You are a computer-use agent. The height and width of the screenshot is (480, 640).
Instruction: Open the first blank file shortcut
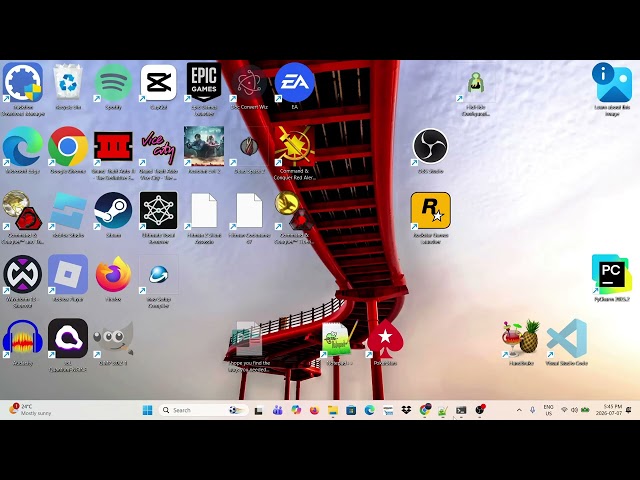[x=204, y=211]
